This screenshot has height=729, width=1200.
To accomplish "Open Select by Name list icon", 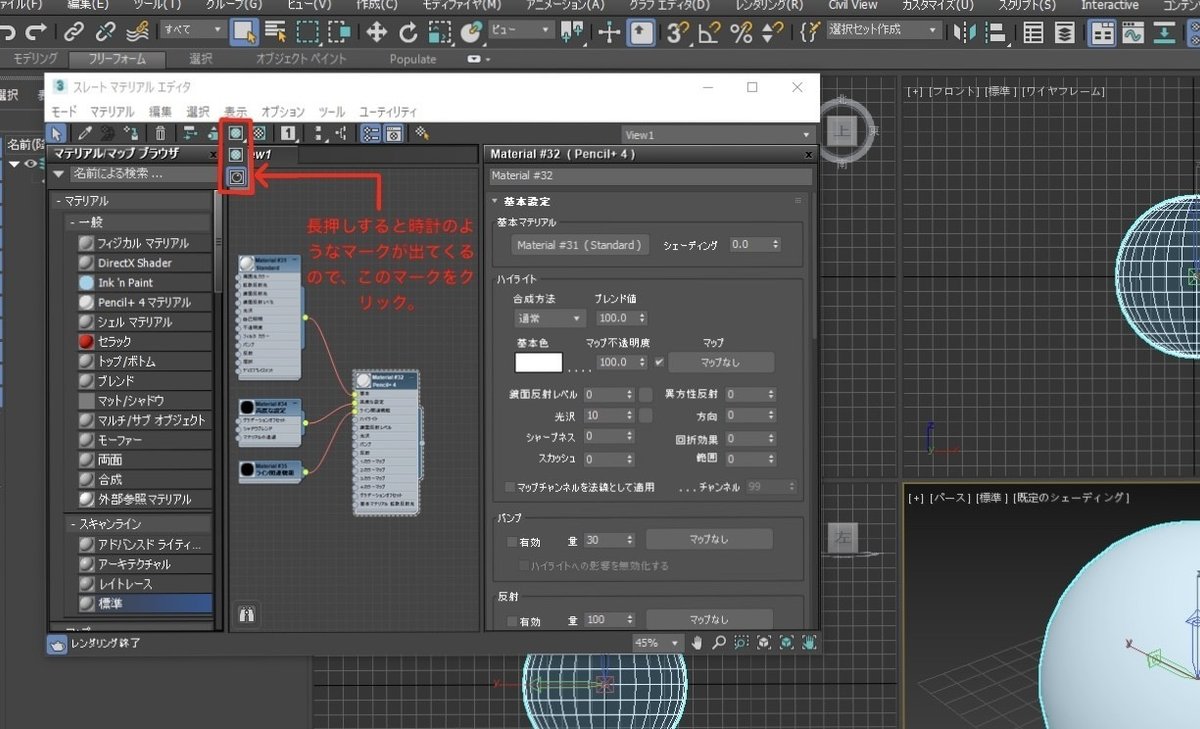I will (x=275, y=32).
